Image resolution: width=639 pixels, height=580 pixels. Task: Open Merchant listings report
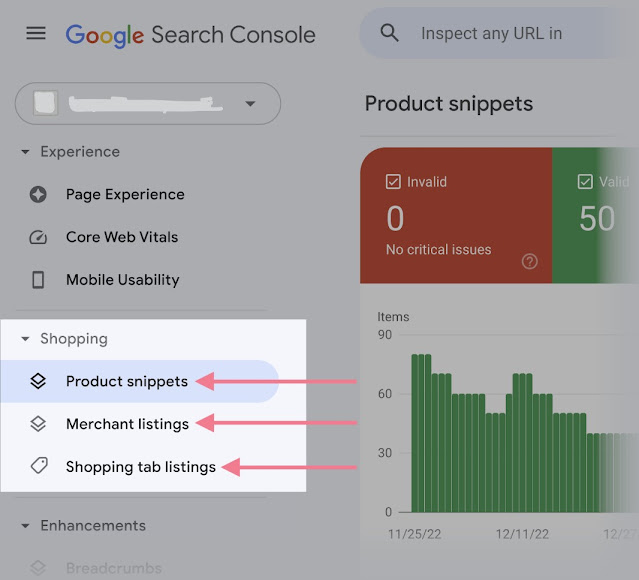click(127, 424)
